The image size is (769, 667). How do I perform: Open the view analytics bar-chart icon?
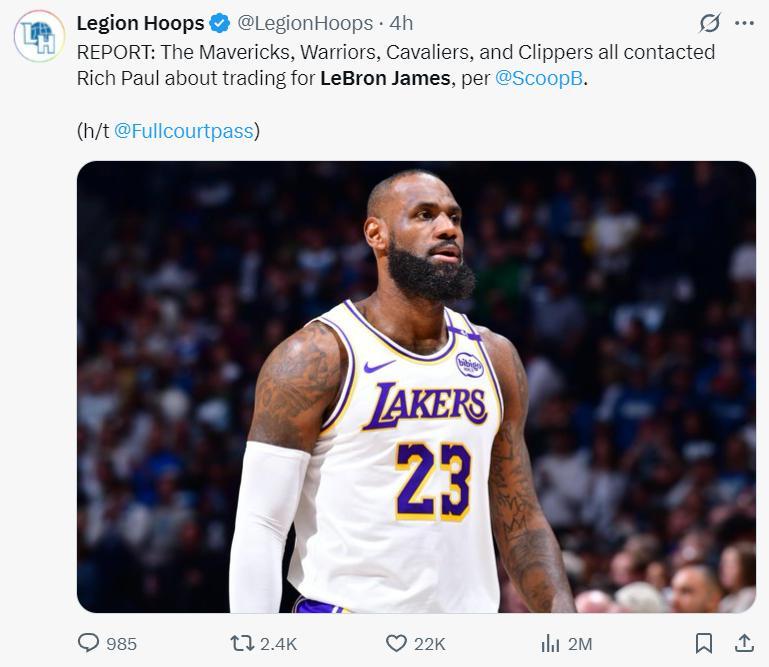click(x=550, y=643)
